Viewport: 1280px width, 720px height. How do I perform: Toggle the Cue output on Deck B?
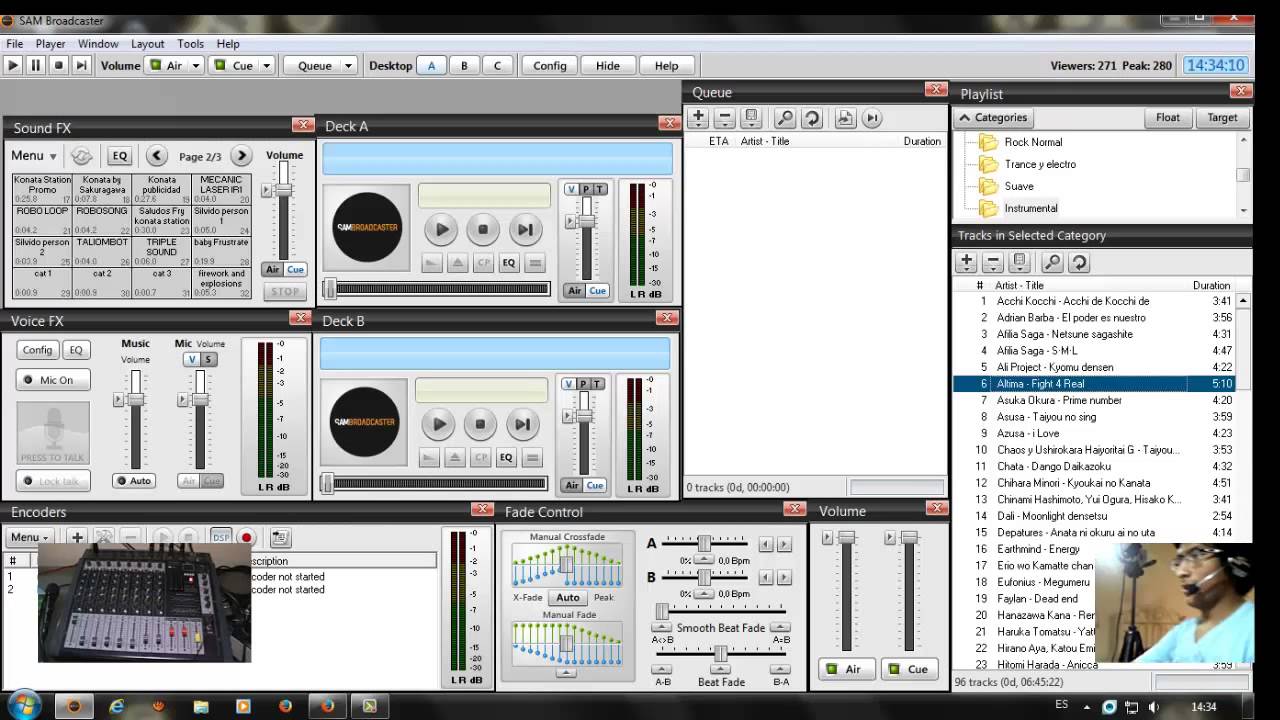[595, 485]
